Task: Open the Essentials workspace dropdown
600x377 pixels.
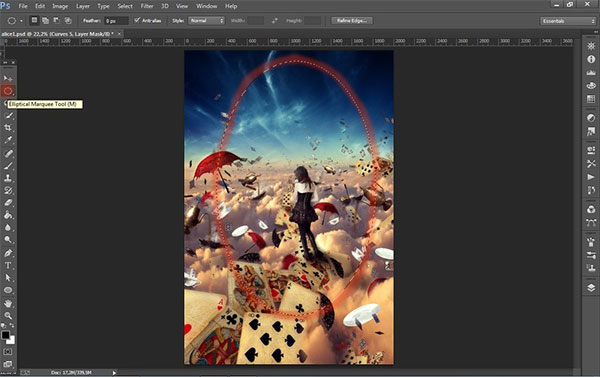Action: 568,21
